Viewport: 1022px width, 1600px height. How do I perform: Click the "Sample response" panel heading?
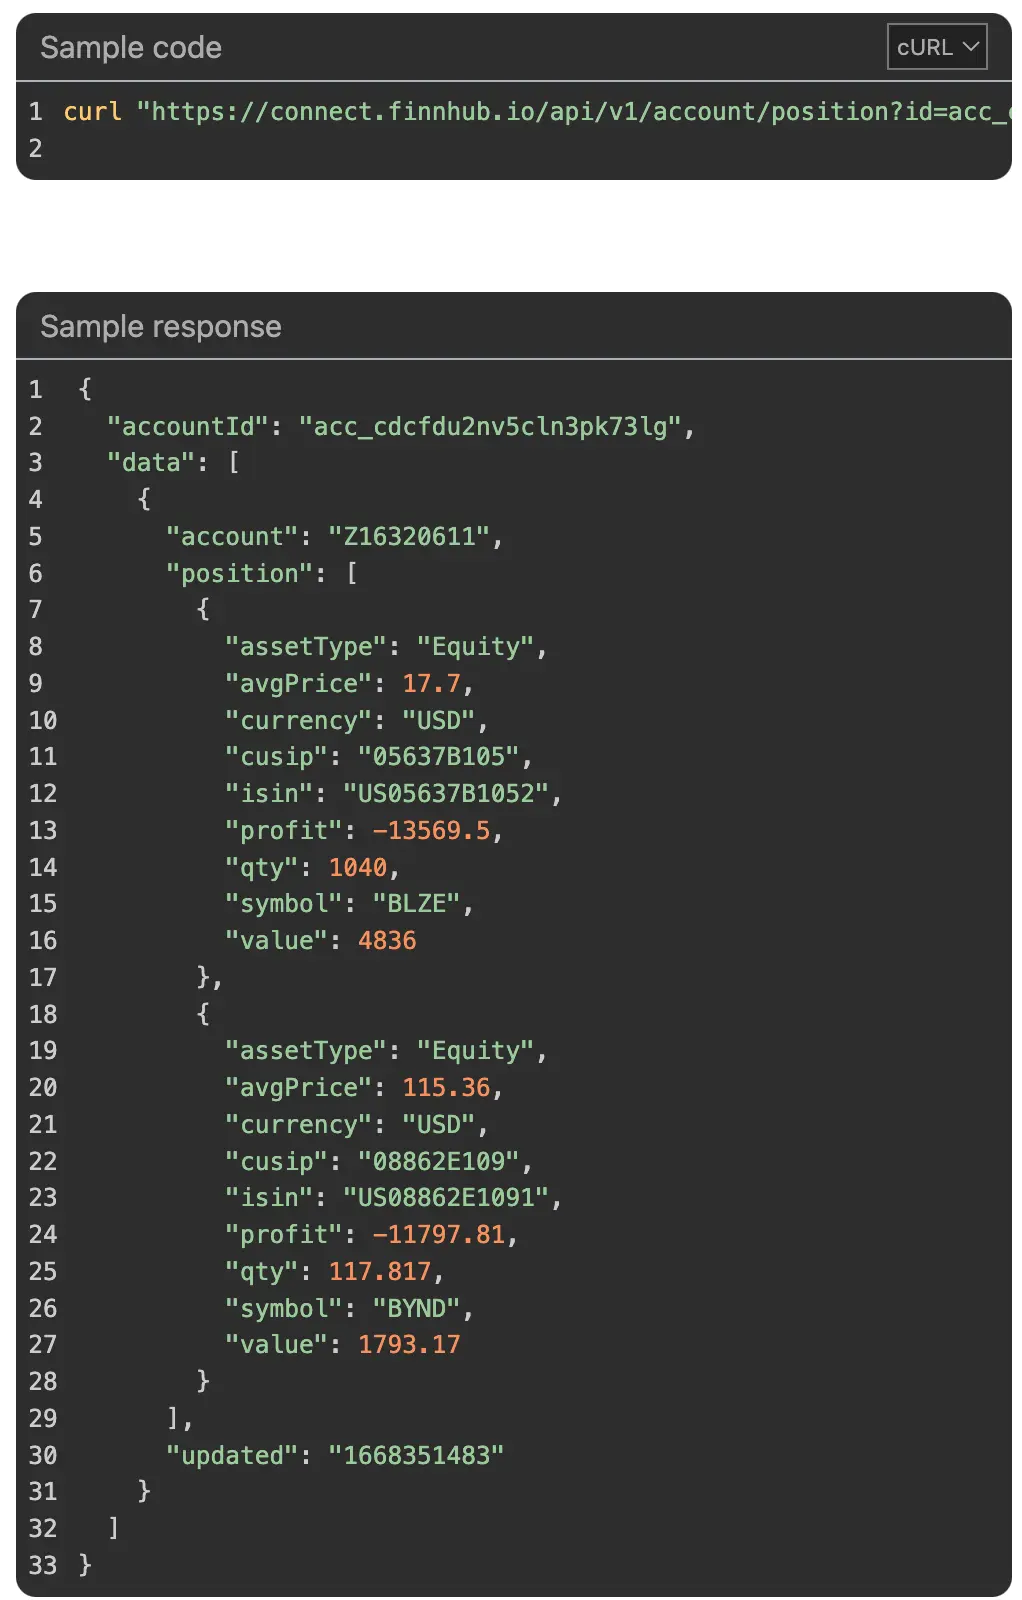click(161, 327)
